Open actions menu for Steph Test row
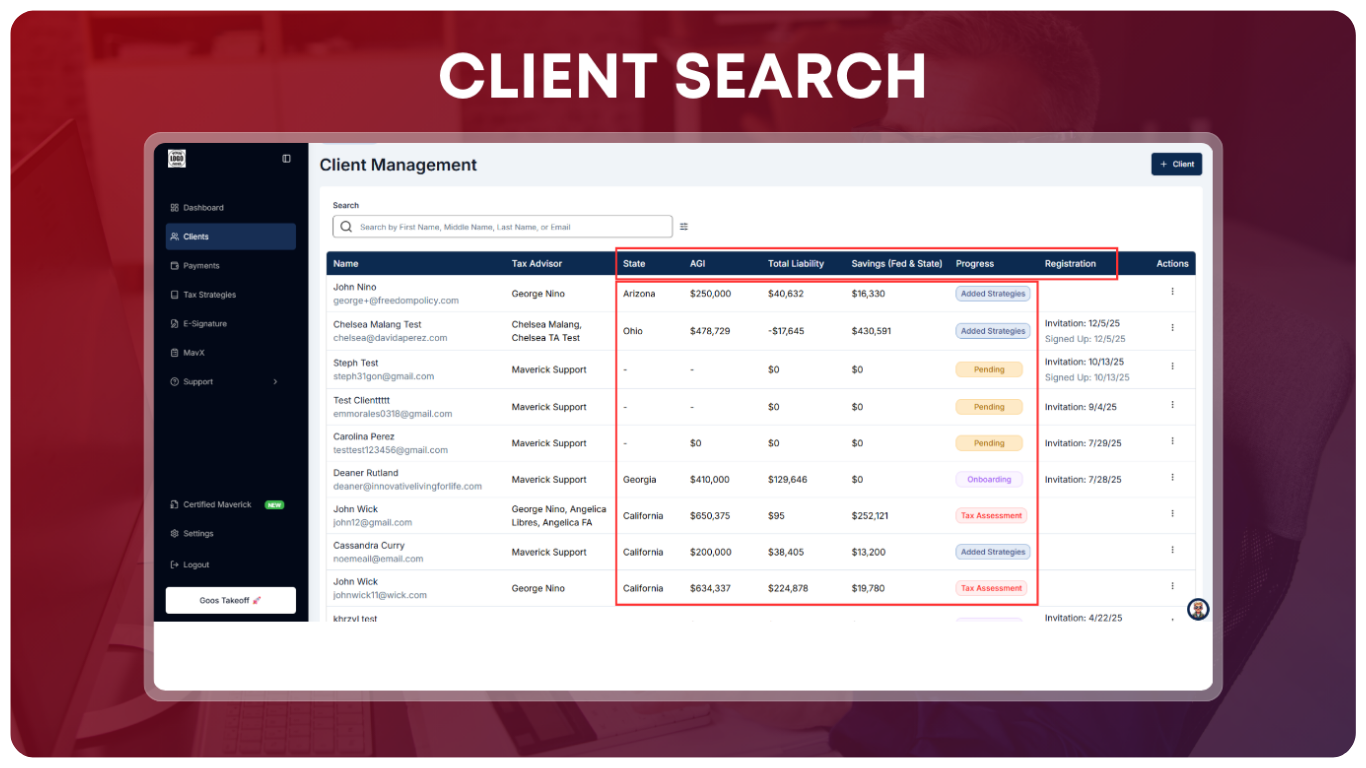This screenshot has height=768, width=1366. [x=1172, y=367]
